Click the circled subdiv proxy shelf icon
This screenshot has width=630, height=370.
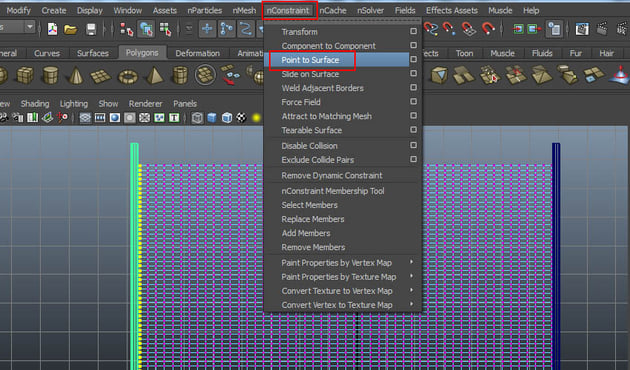(x=205, y=75)
